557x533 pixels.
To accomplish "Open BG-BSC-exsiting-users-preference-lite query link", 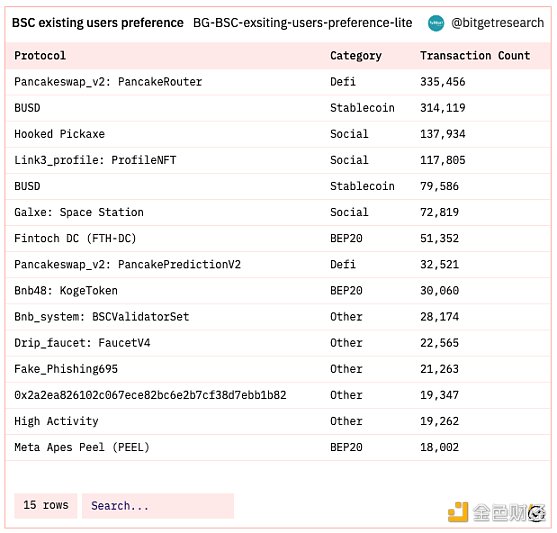I will 303,23.
